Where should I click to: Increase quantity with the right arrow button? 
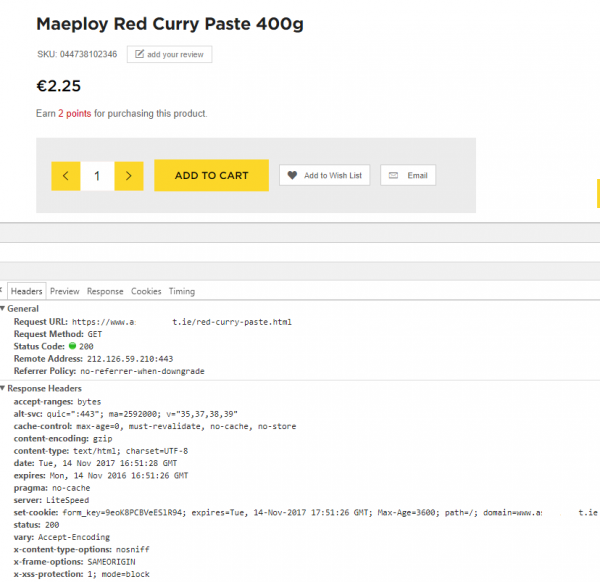click(129, 176)
